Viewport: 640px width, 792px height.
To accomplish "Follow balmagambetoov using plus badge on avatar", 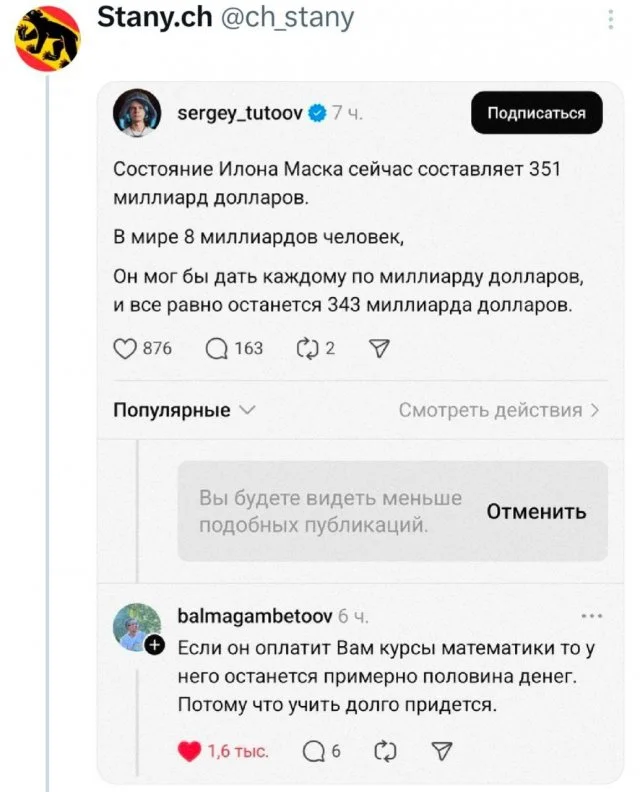I will 154,645.
